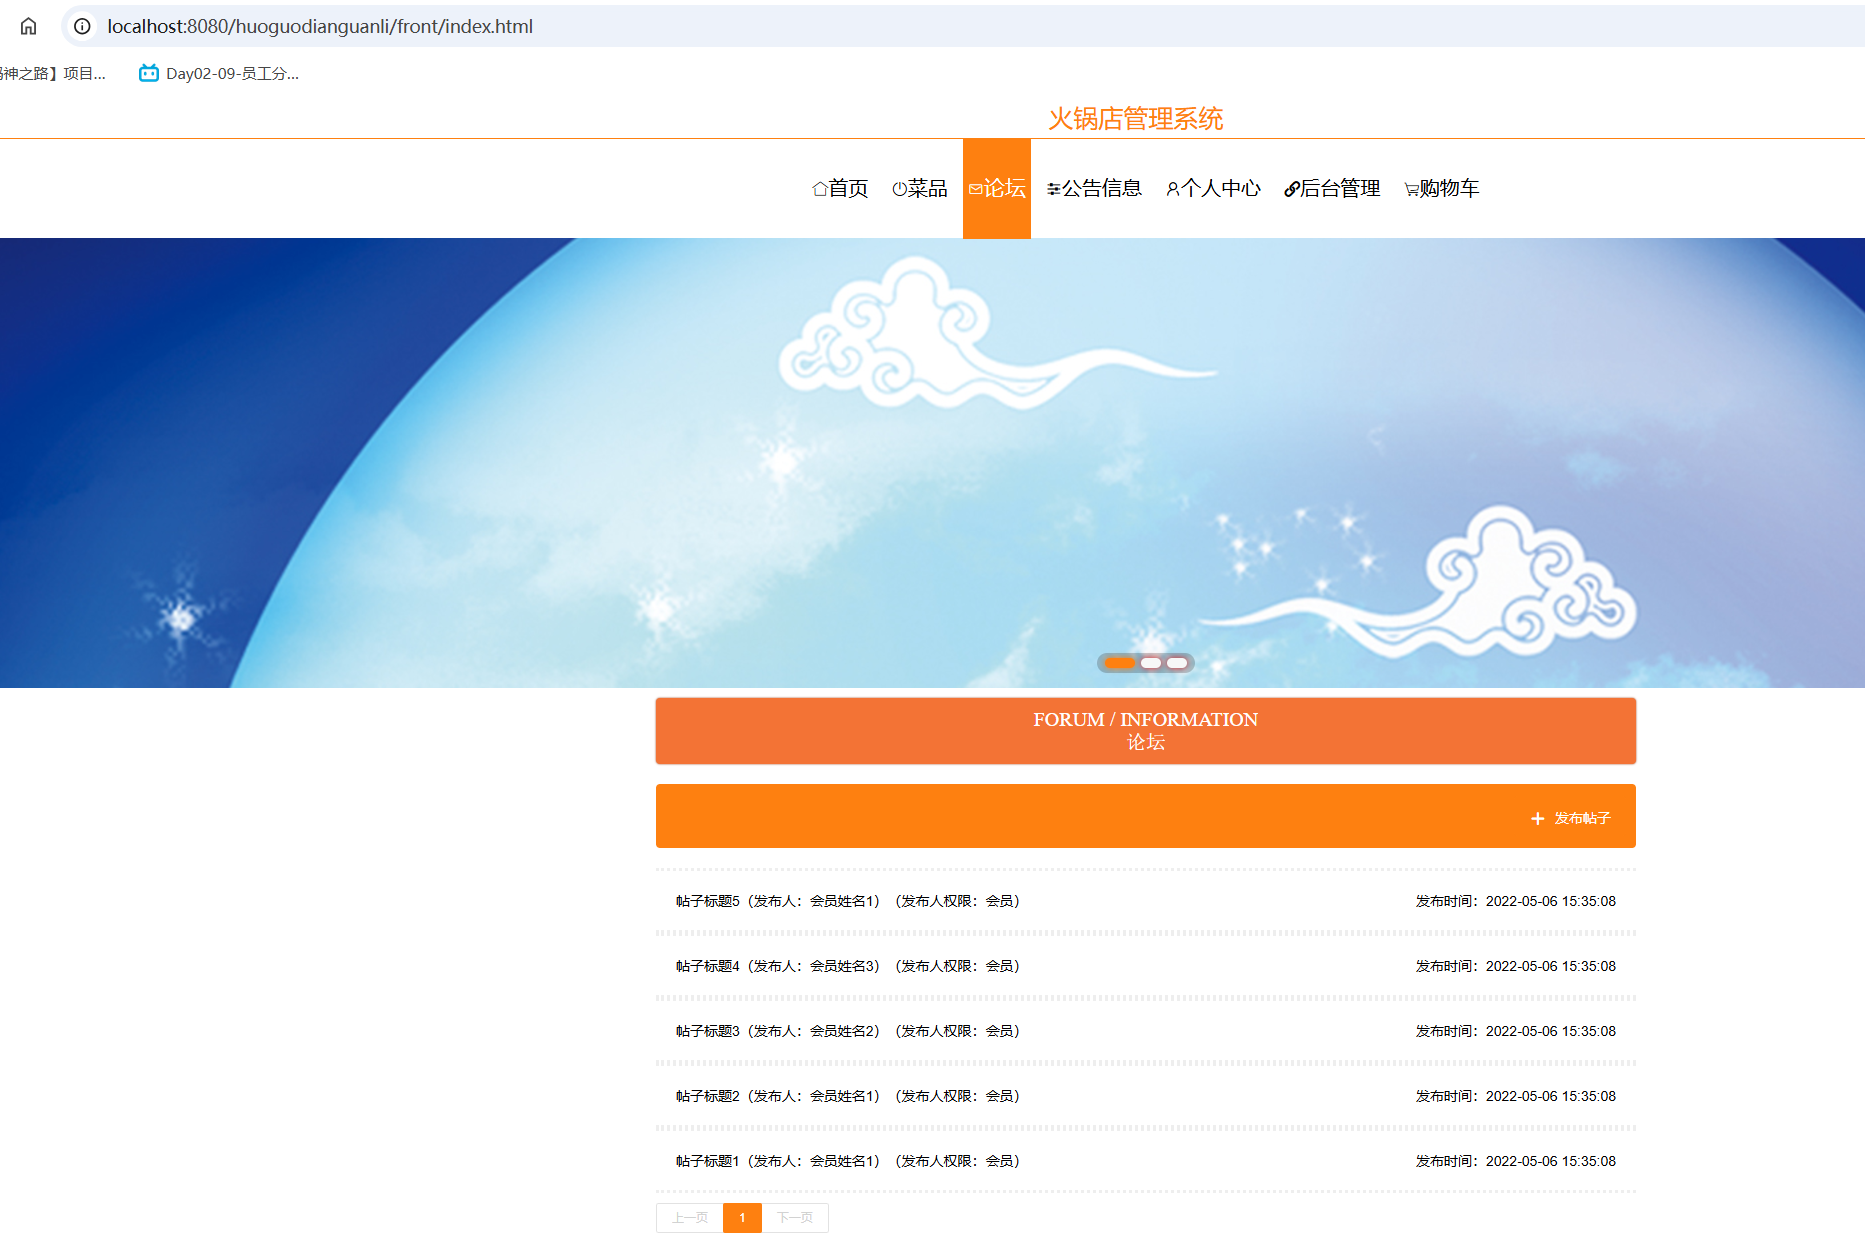Click the plus icon beside 发布帖子
This screenshot has height=1255, width=1865.
[1537, 819]
